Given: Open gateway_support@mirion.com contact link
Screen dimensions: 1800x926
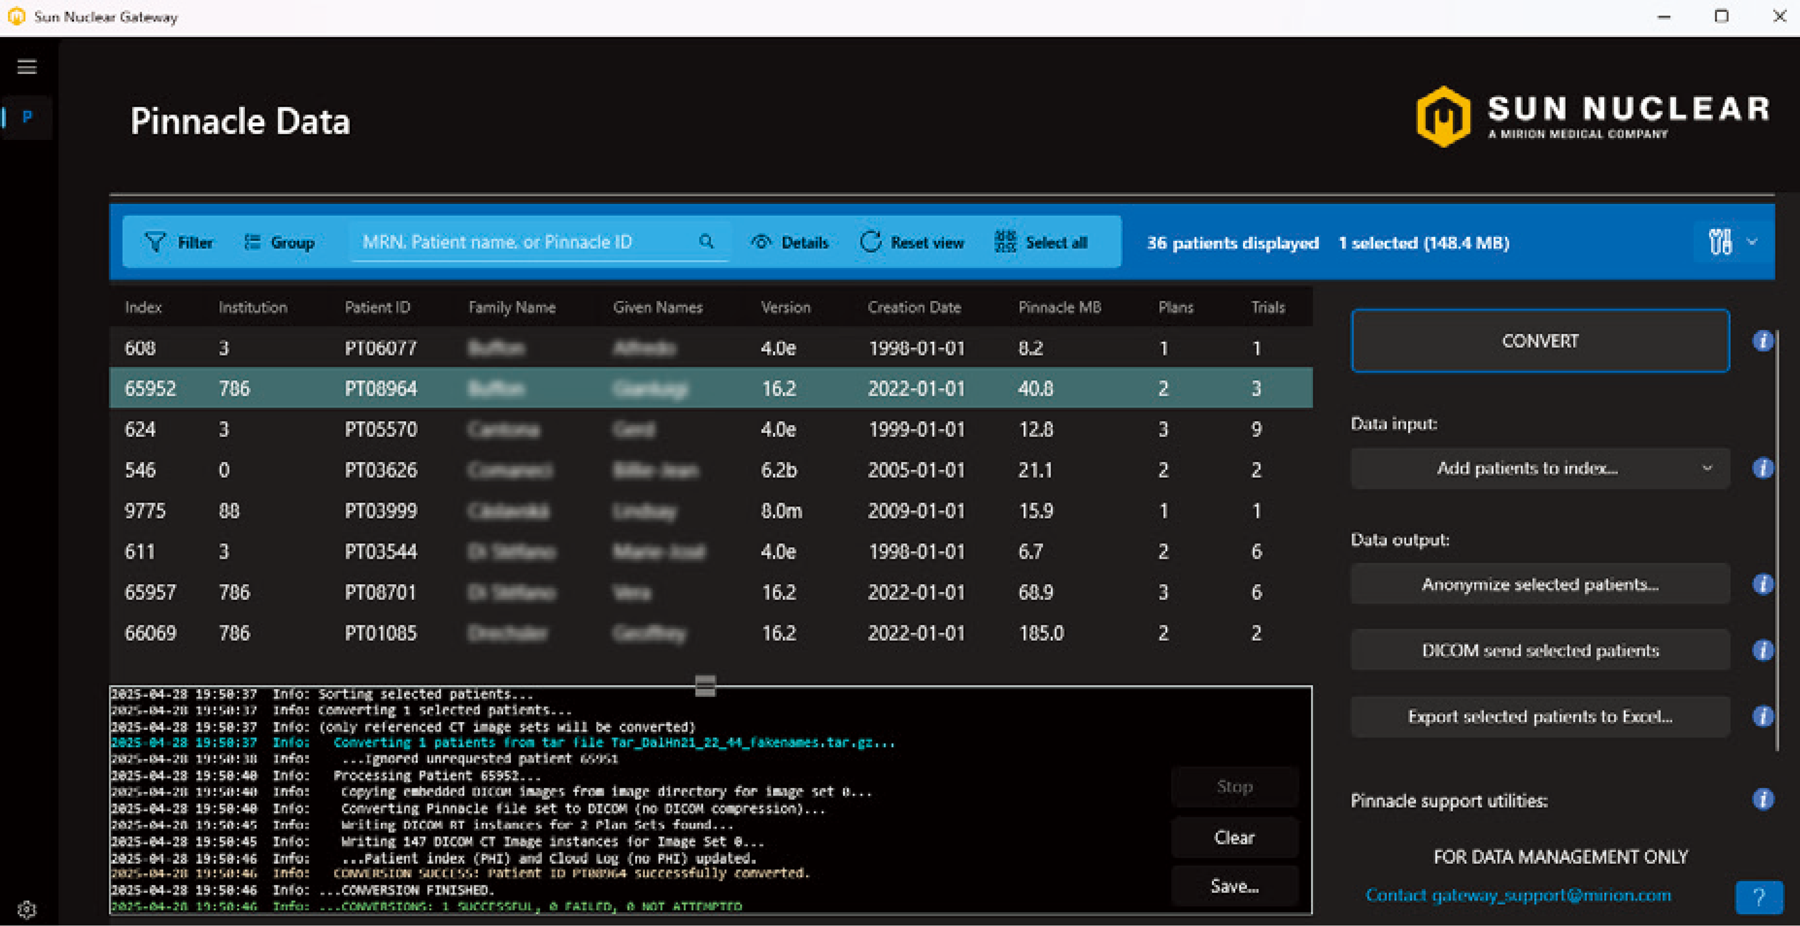Looking at the screenshot, I should coord(1518,895).
